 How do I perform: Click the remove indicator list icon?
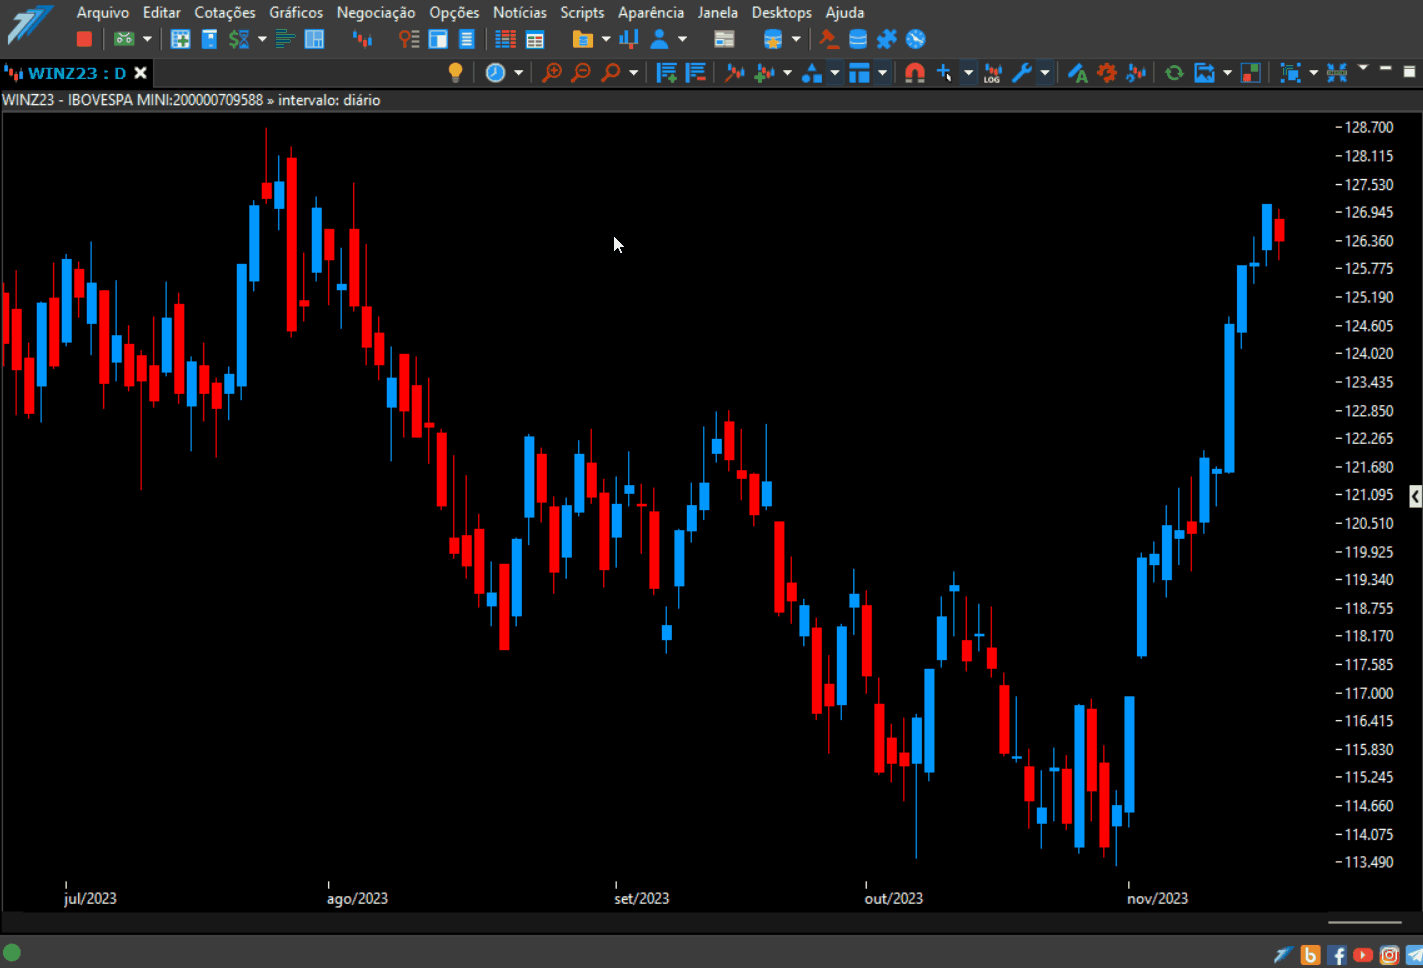(696, 72)
